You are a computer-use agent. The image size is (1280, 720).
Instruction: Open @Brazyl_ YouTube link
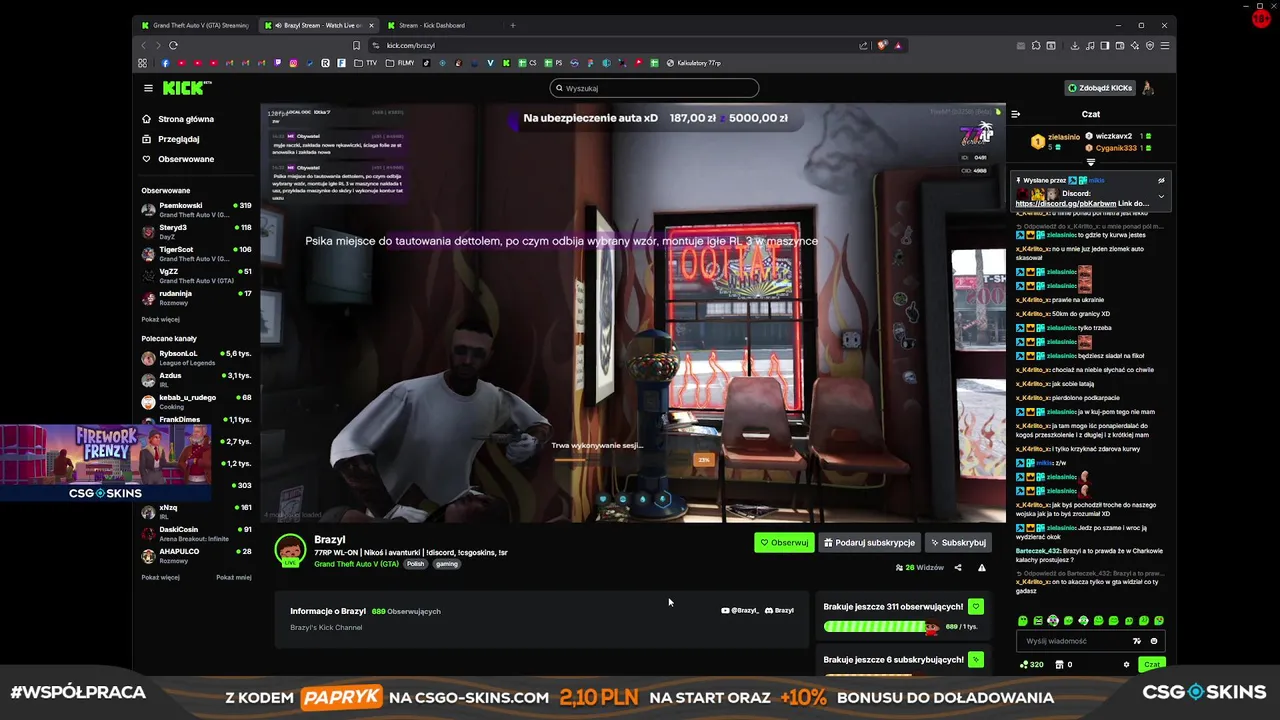pos(739,611)
